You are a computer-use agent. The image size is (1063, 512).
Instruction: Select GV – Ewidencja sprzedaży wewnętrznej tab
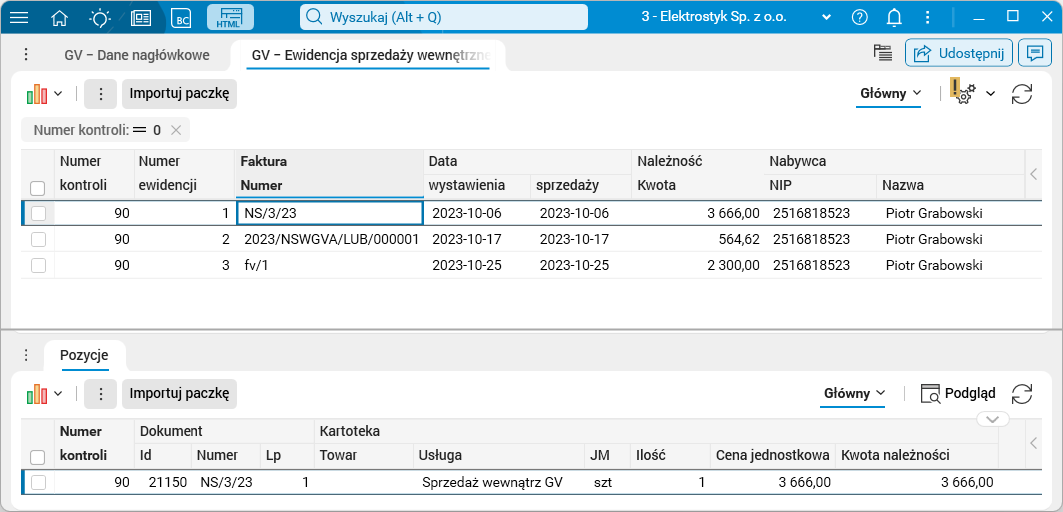(x=369, y=56)
